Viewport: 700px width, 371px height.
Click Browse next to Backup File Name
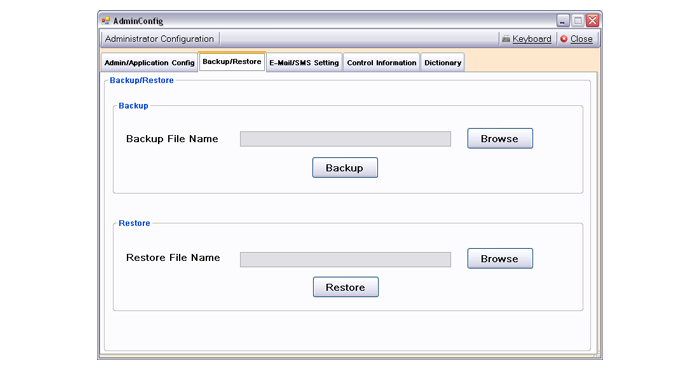point(500,138)
